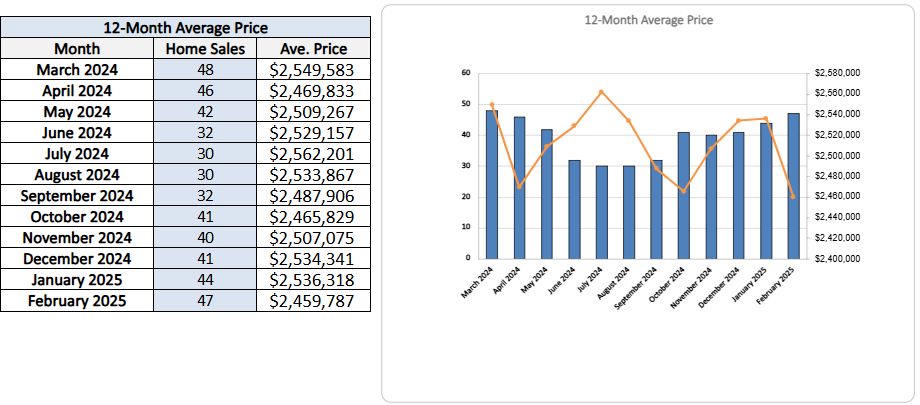The width and height of the screenshot is (920, 405).
Task: Select the price cell $2,533,867
Action: click(314, 175)
